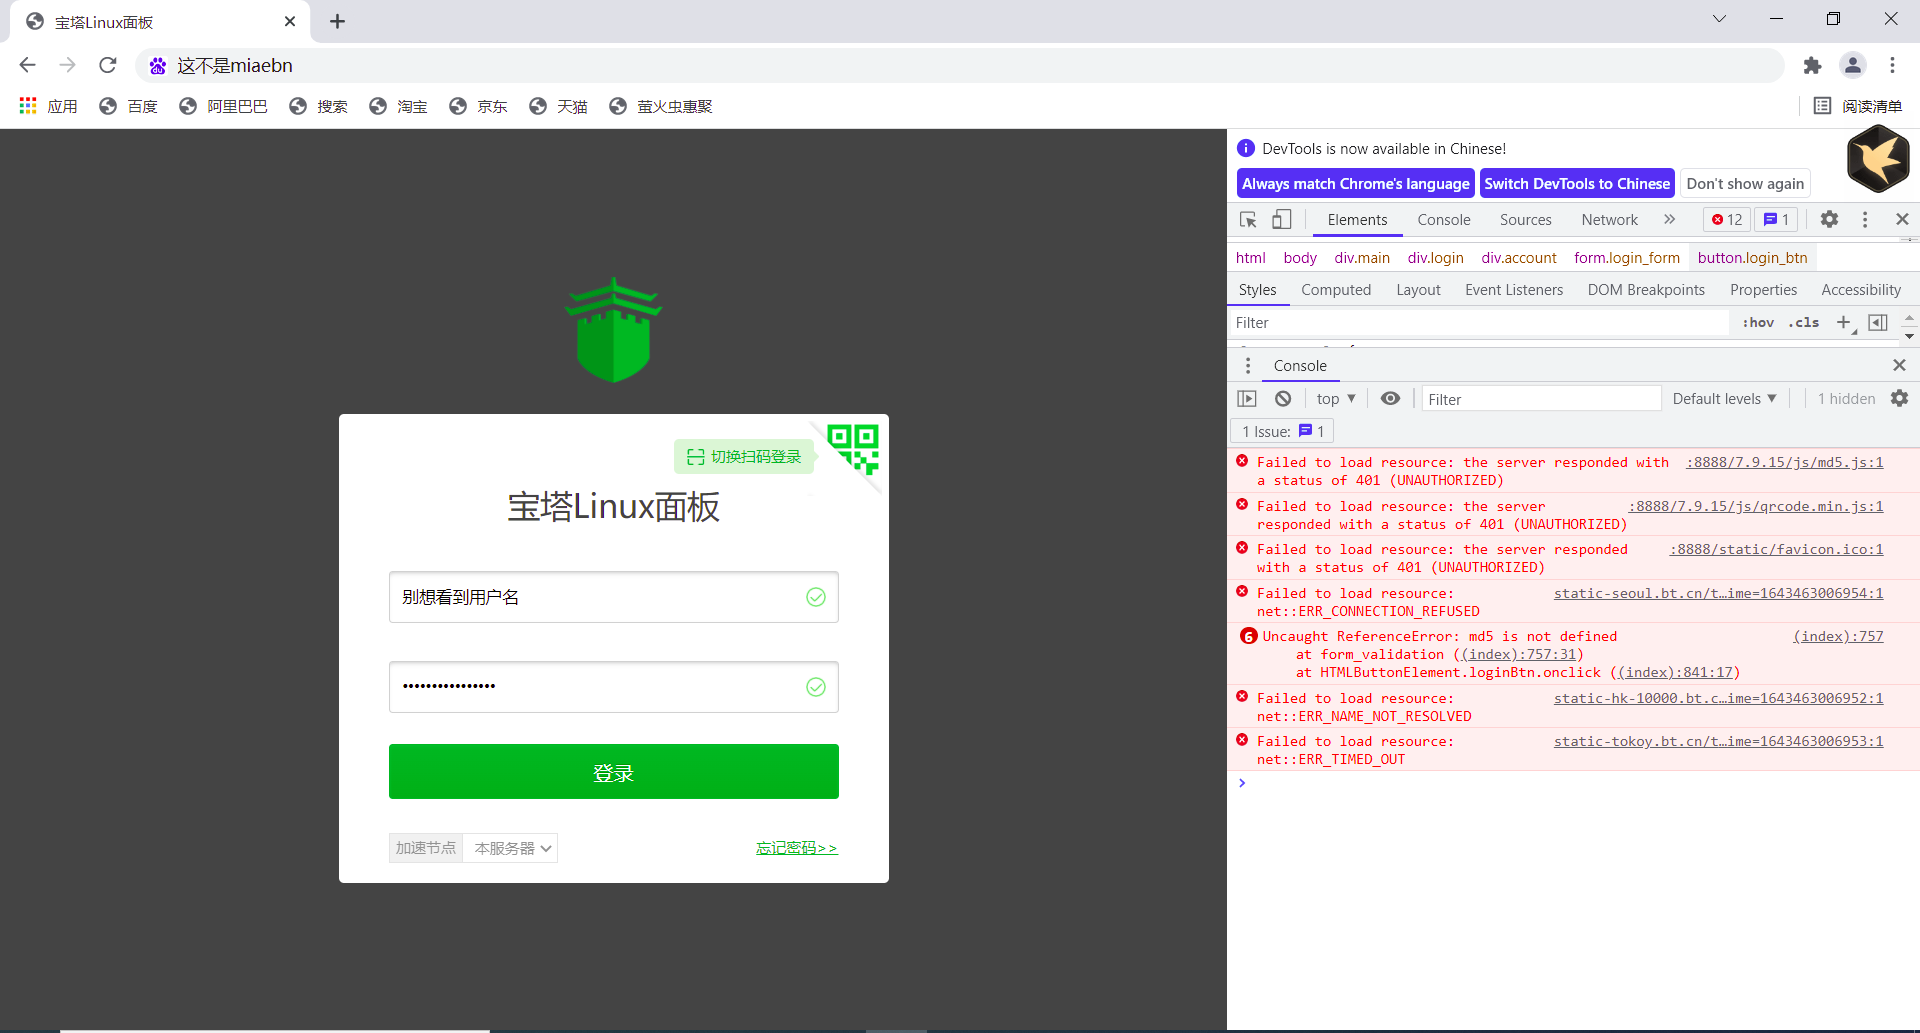1920x1033 pixels.
Task: Click the green 登录 button
Action: point(614,772)
